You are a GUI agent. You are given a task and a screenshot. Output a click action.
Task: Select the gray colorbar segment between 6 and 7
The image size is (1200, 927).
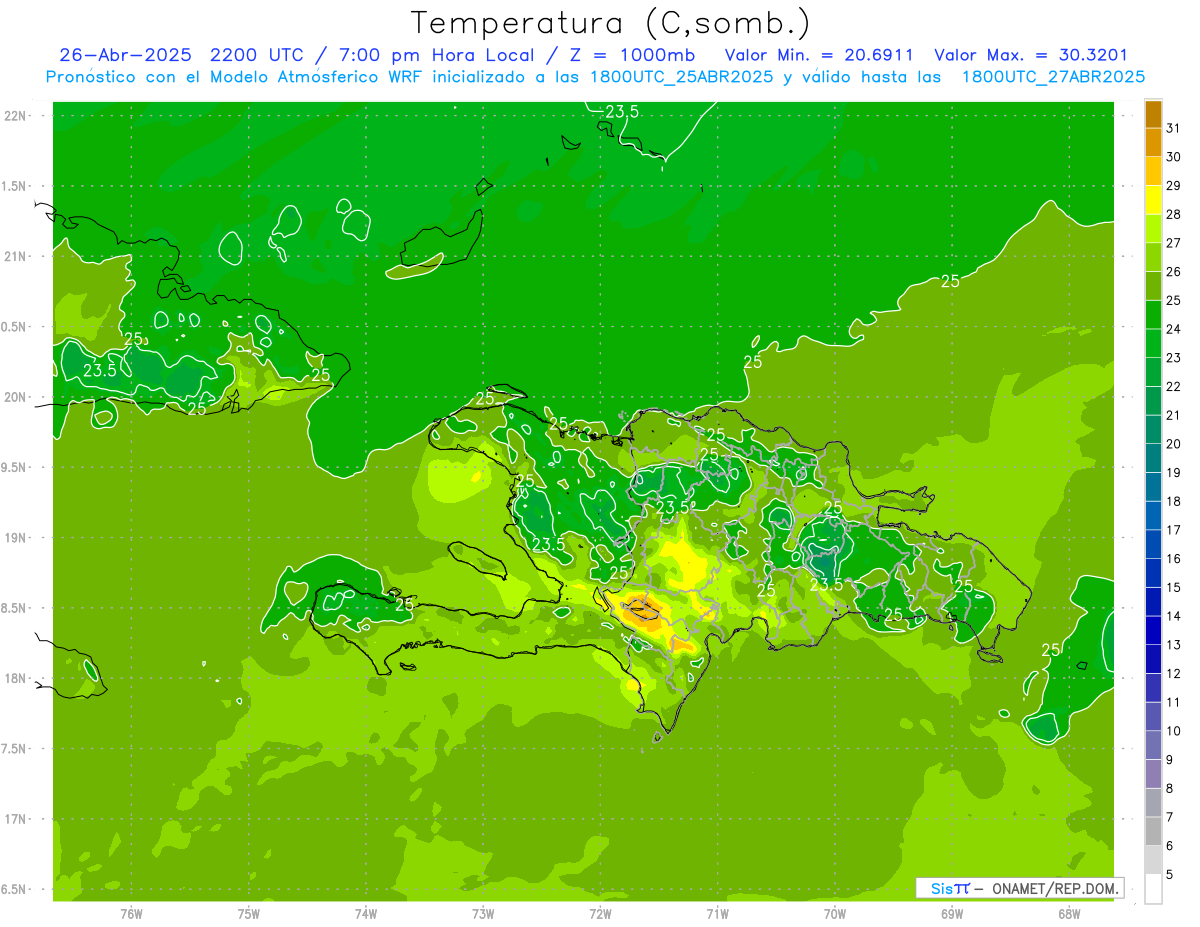coord(1153,831)
